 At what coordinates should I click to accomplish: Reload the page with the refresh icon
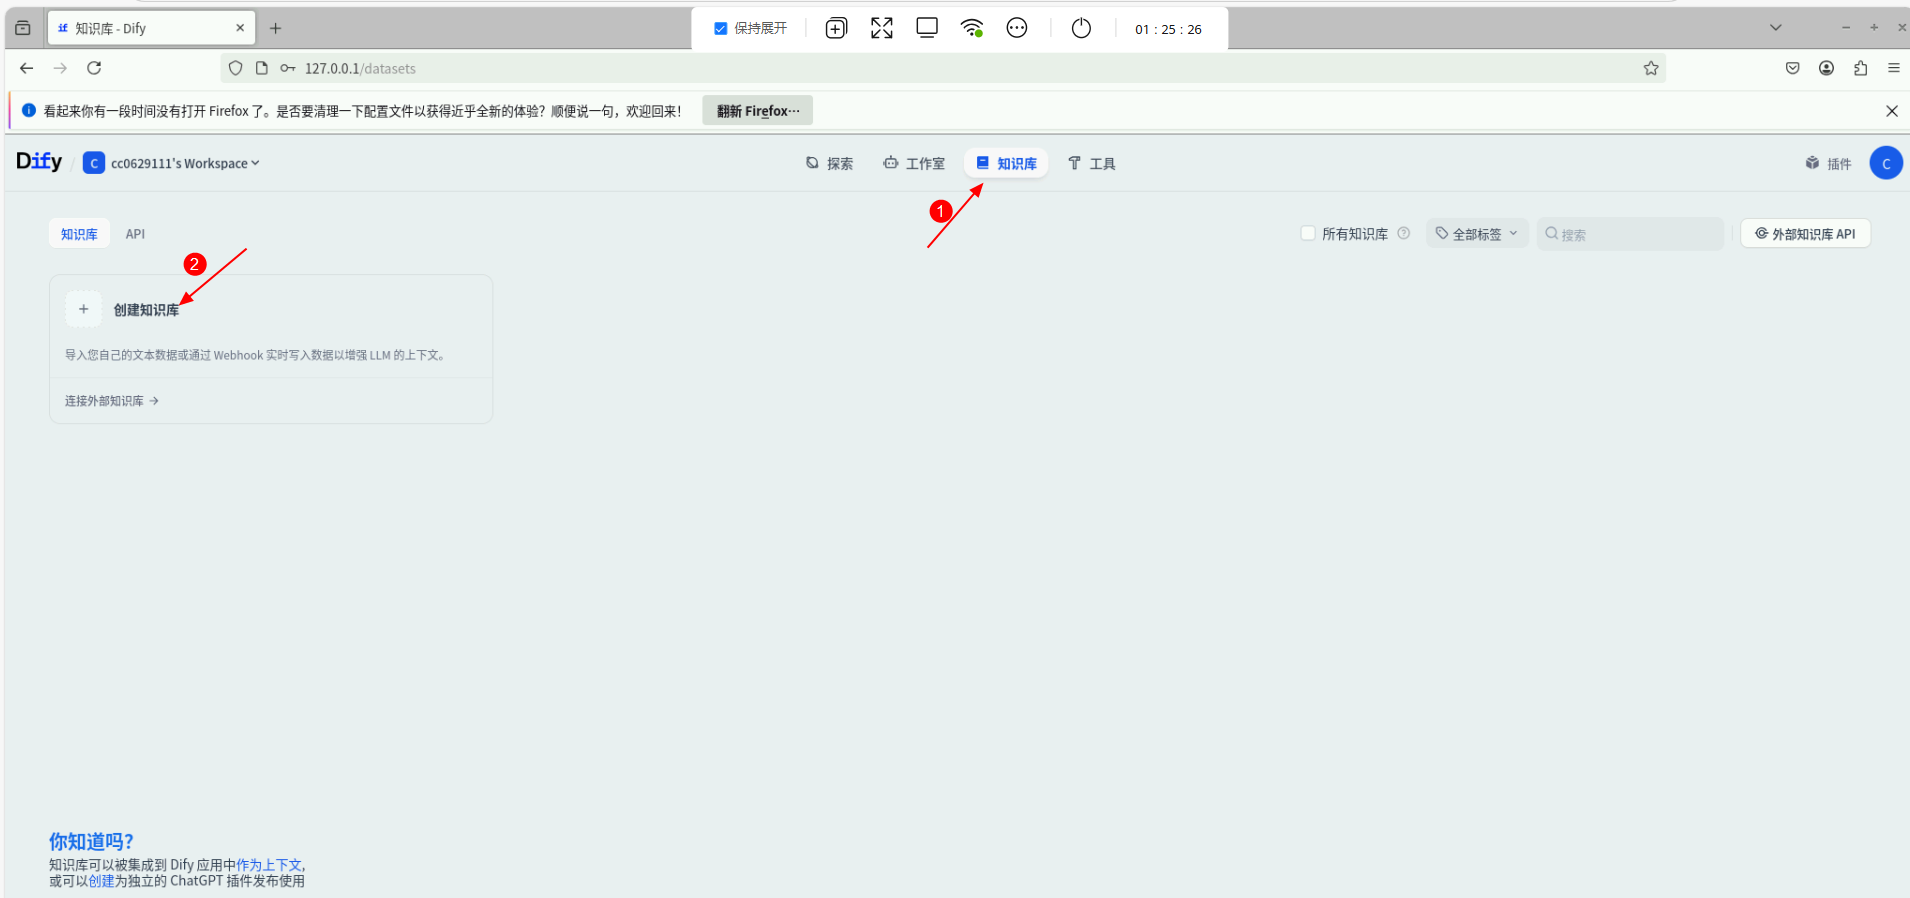click(94, 68)
